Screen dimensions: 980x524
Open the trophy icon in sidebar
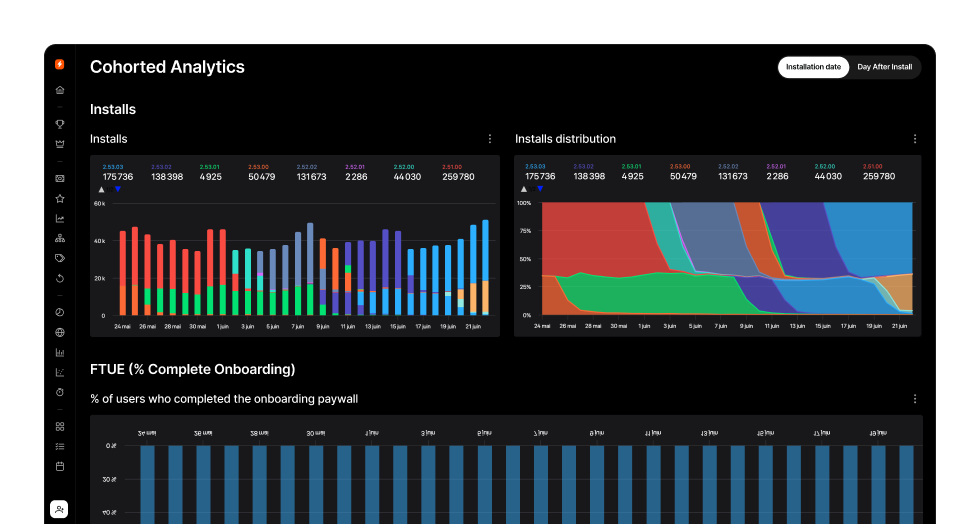tap(60, 125)
